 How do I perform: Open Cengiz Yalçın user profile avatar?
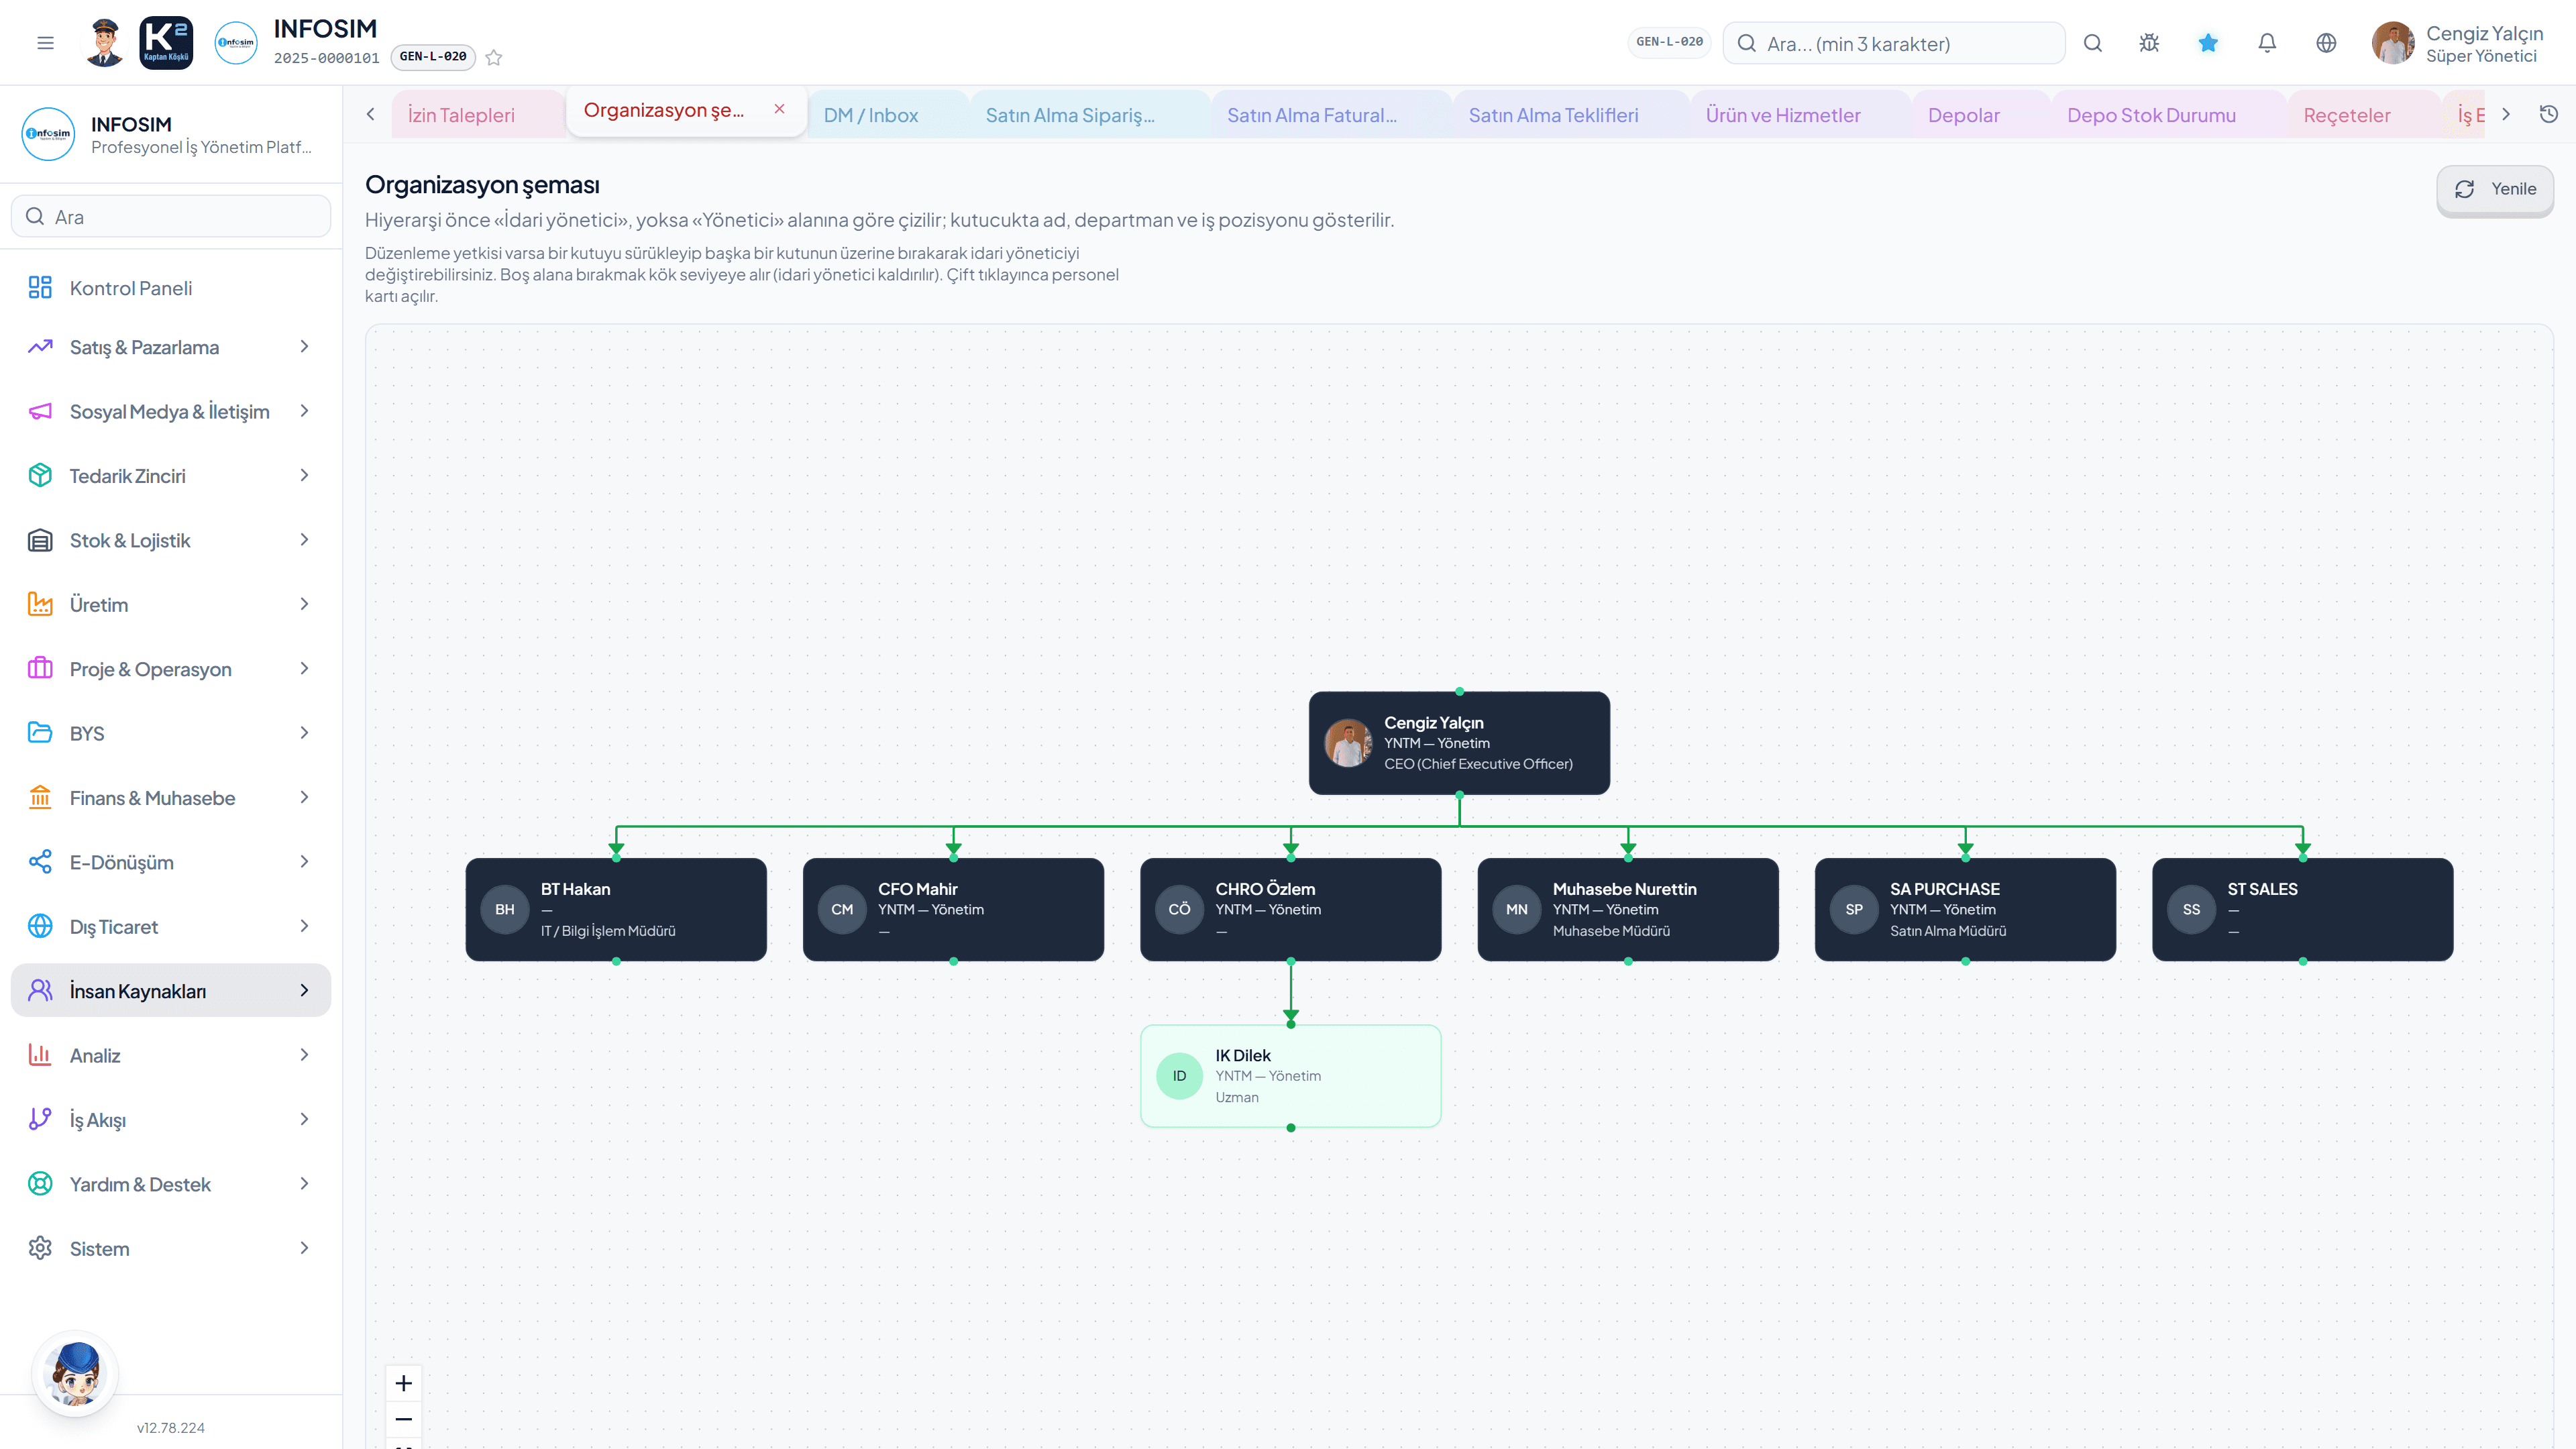2393,43
